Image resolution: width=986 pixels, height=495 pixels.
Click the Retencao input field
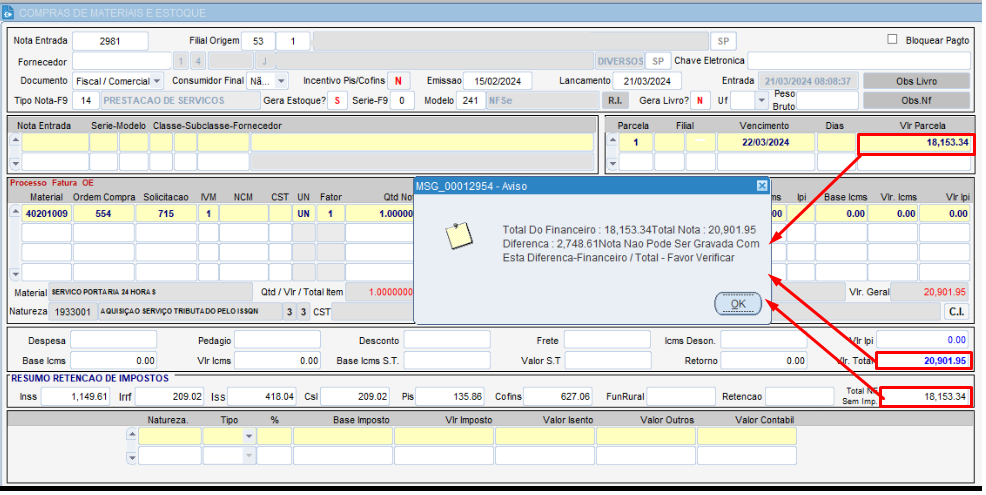[x=800, y=397]
